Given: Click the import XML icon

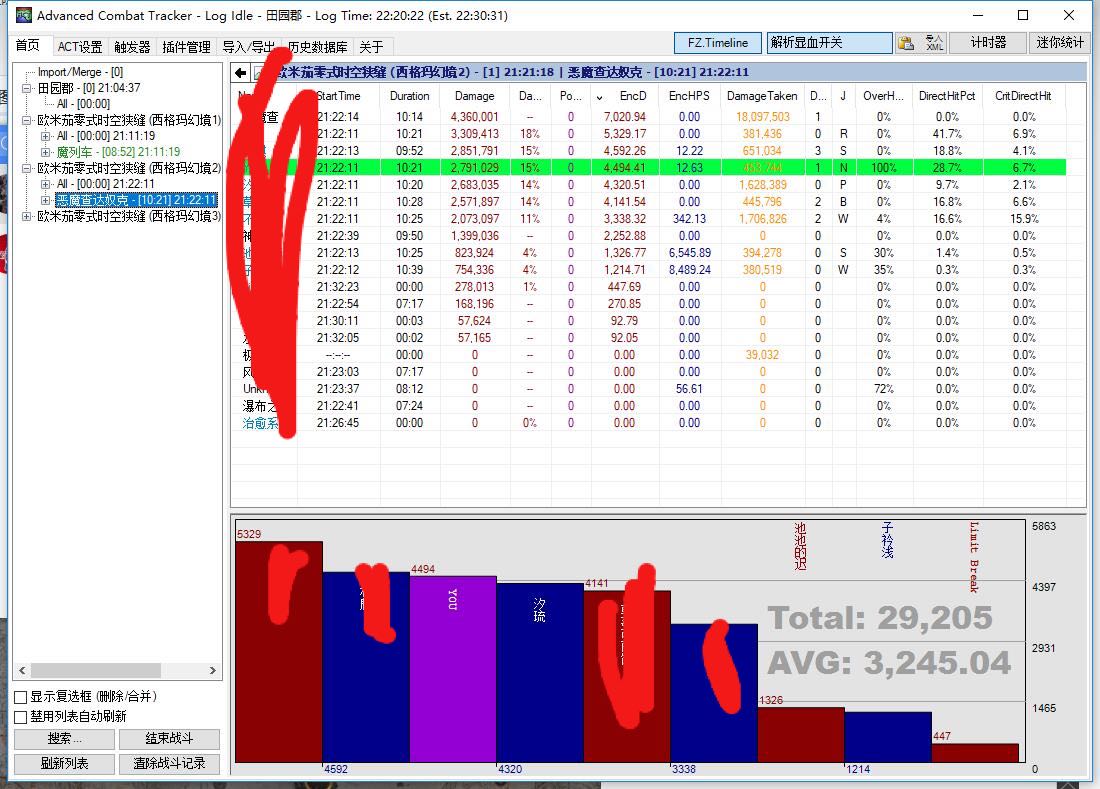Looking at the screenshot, I should 934,43.
